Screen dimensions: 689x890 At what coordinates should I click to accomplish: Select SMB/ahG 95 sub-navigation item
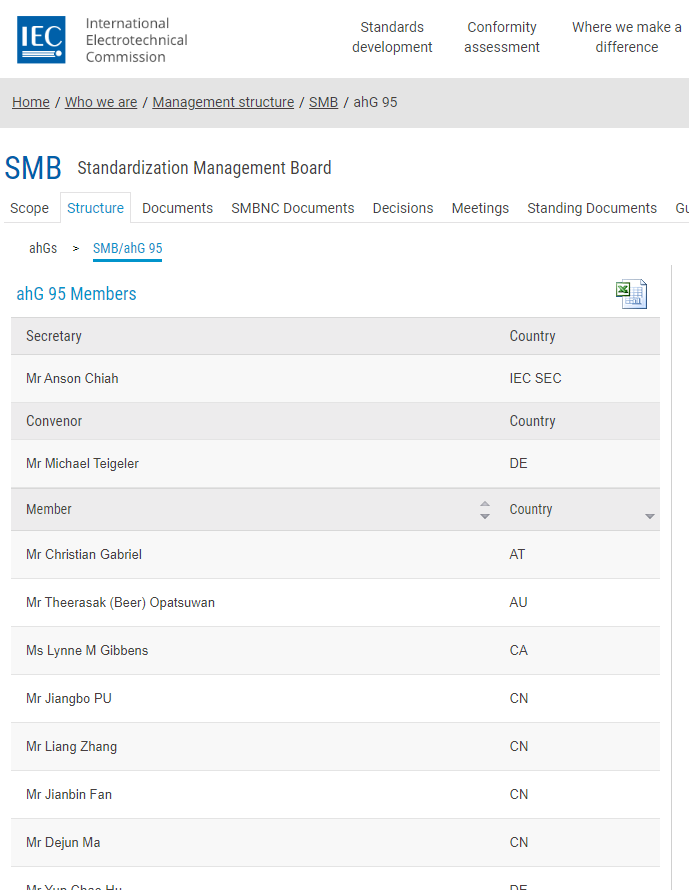pyautogui.click(x=128, y=249)
